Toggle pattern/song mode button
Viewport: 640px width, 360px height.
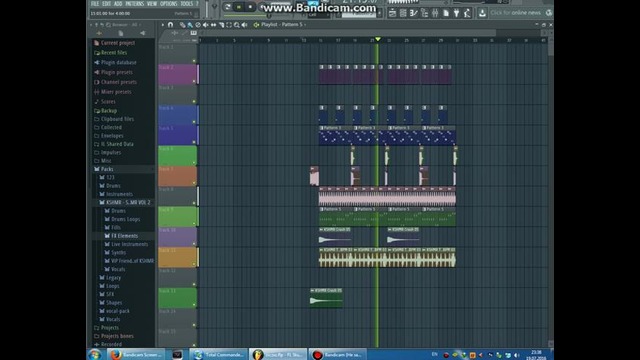[228, 7]
